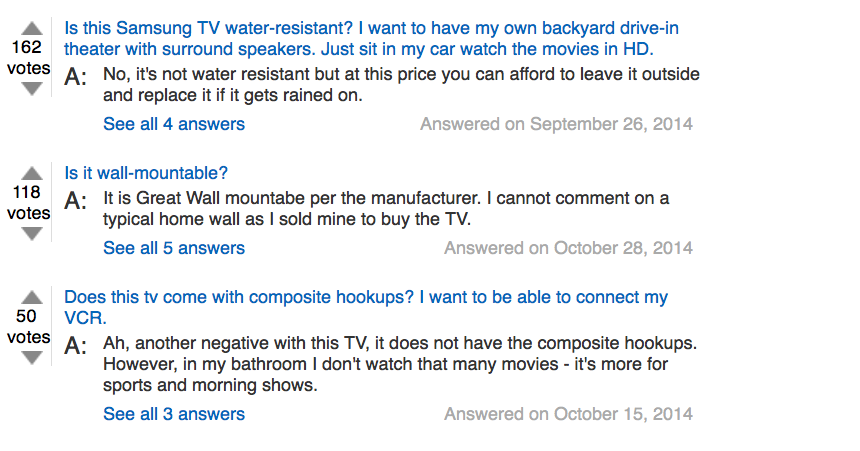
Task: Click the 162 votes count
Action: [x=28, y=58]
